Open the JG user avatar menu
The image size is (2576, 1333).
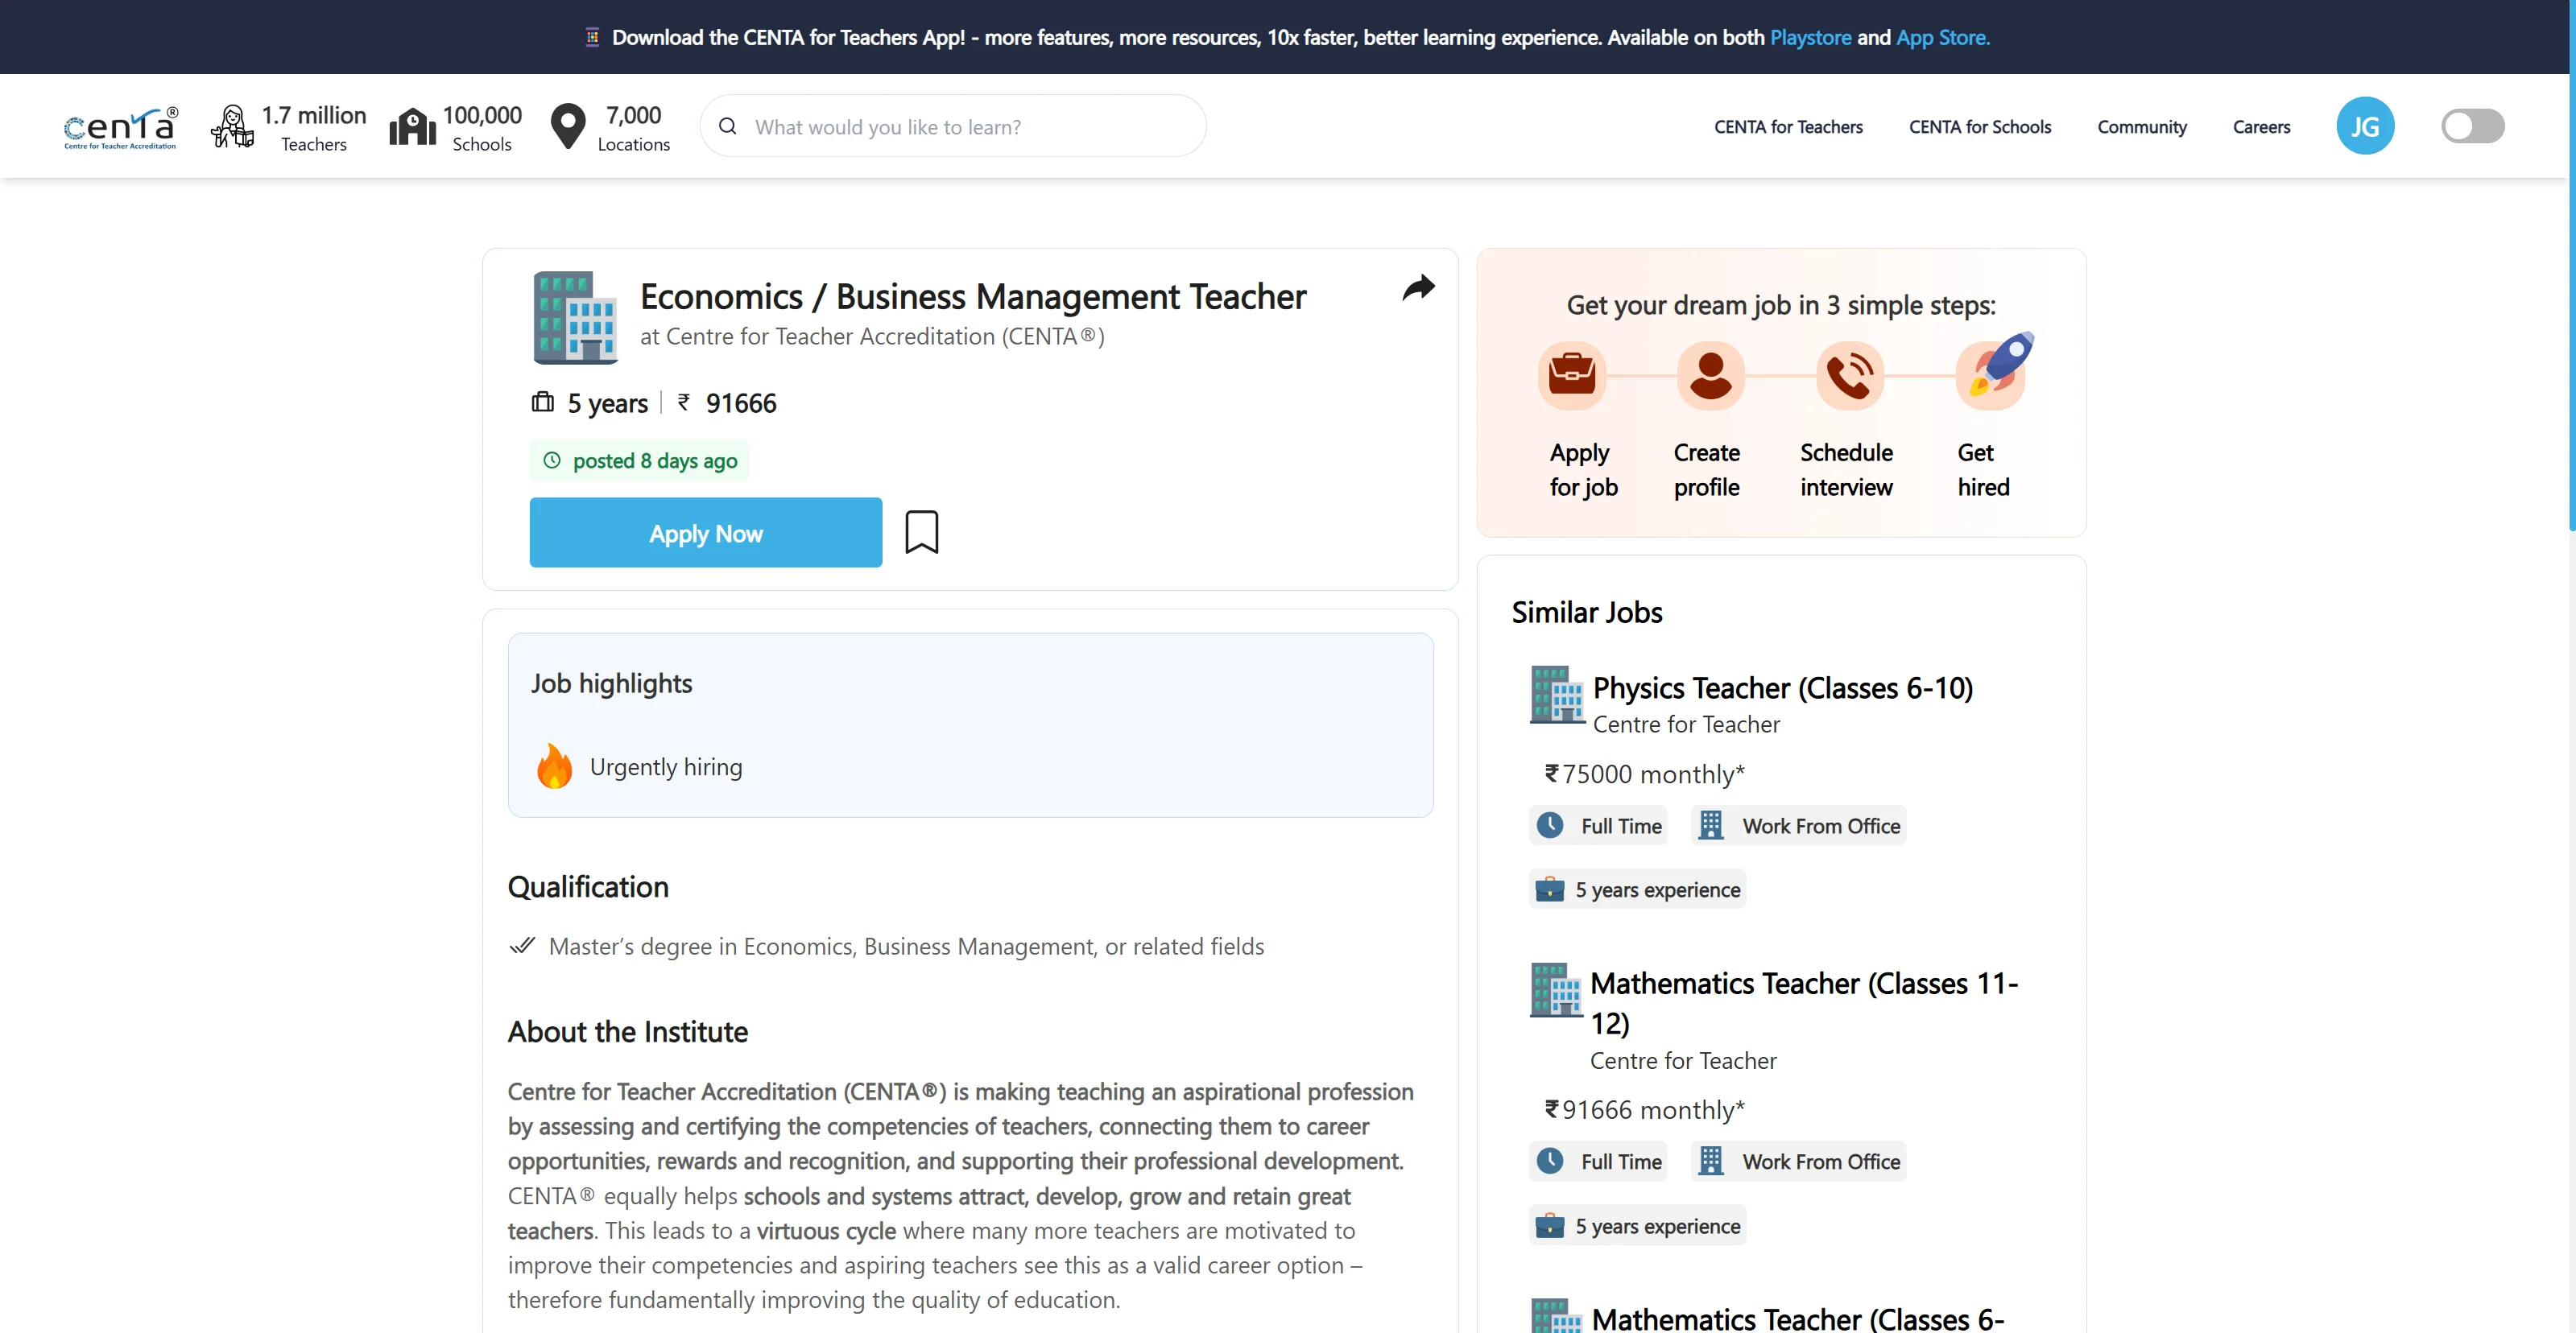tap(2364, 126)
